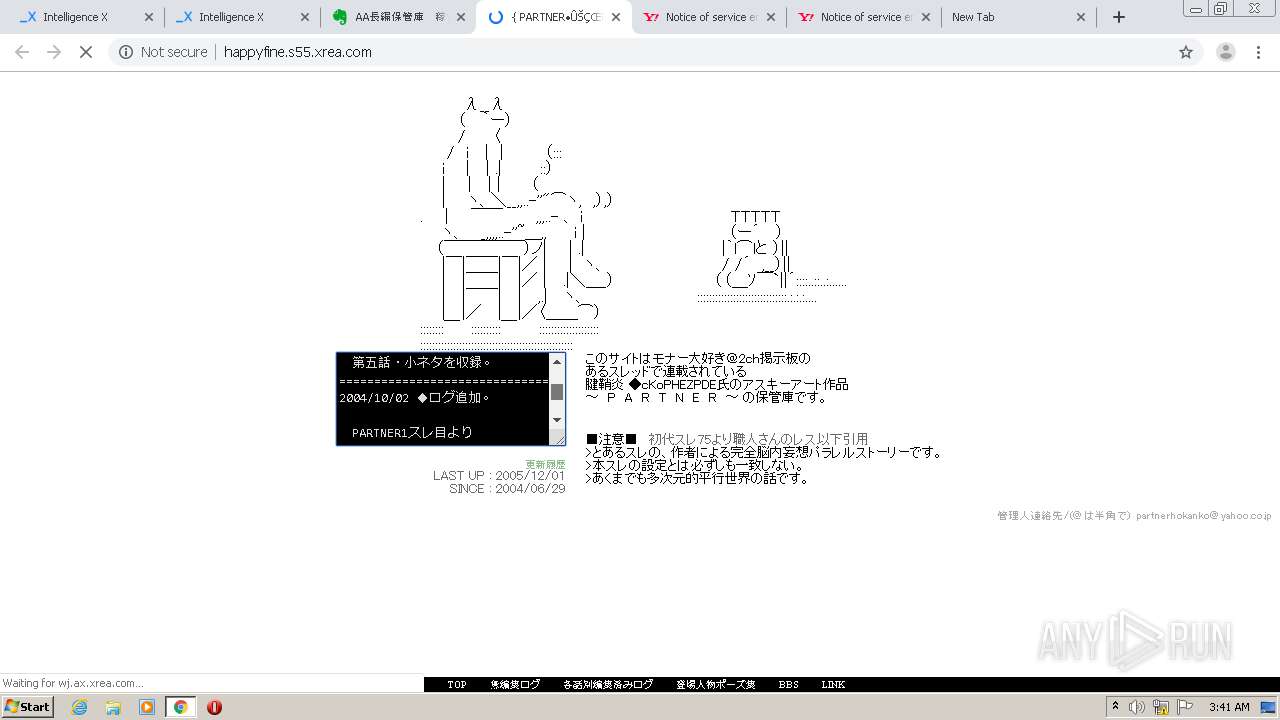Open the network warning tray icon

point(1161,707)
